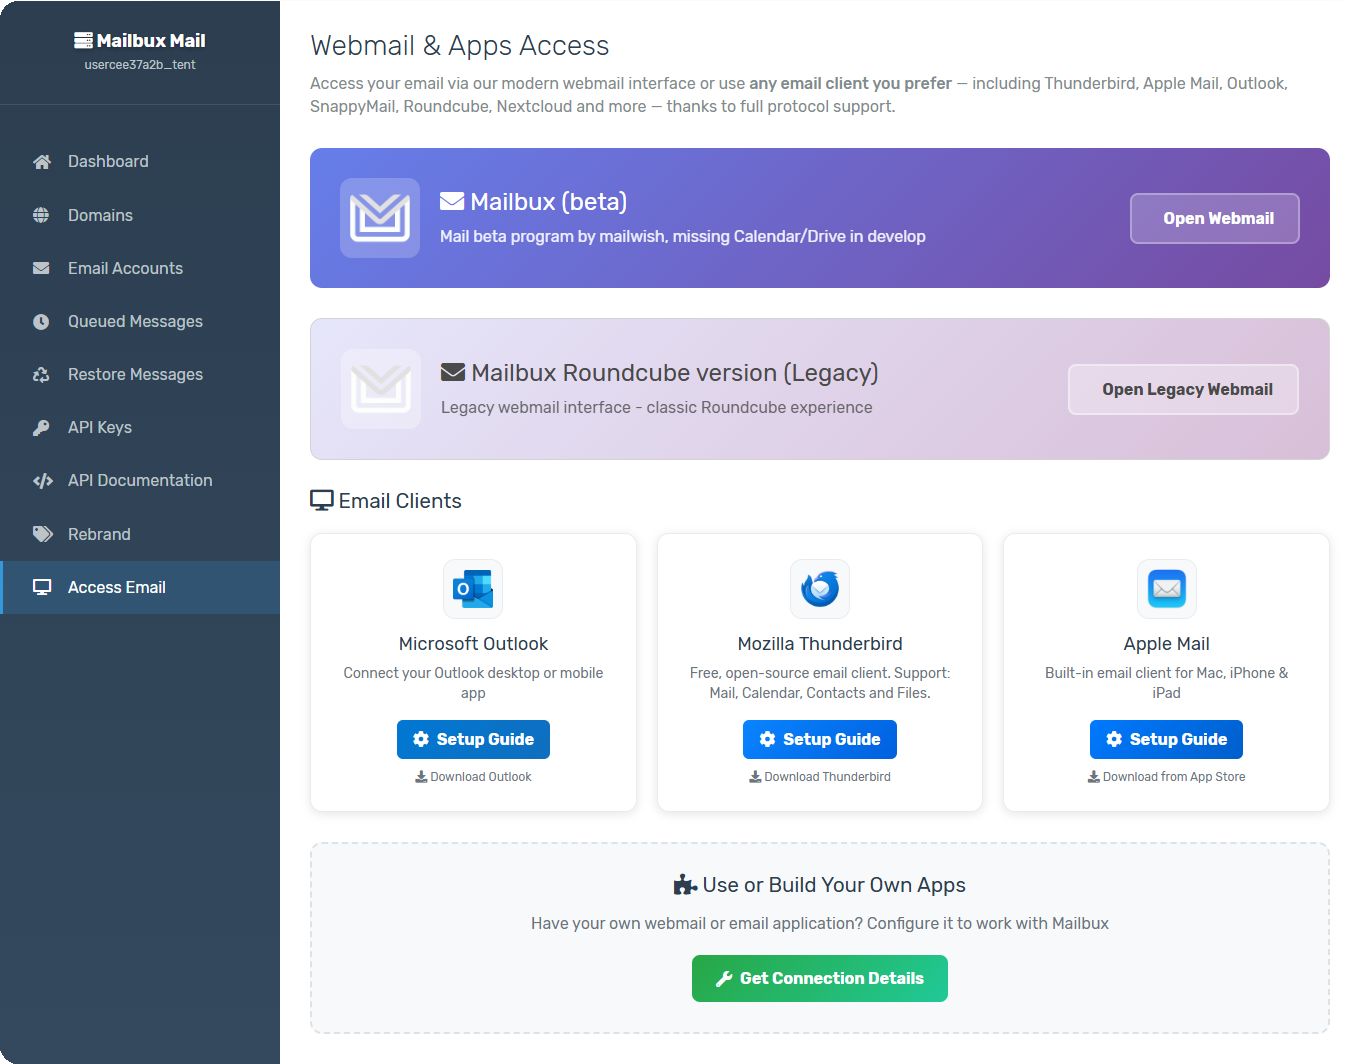1357x1064 pixels.
Task: Select Access Email in sidebar
Action: (140, 587)
